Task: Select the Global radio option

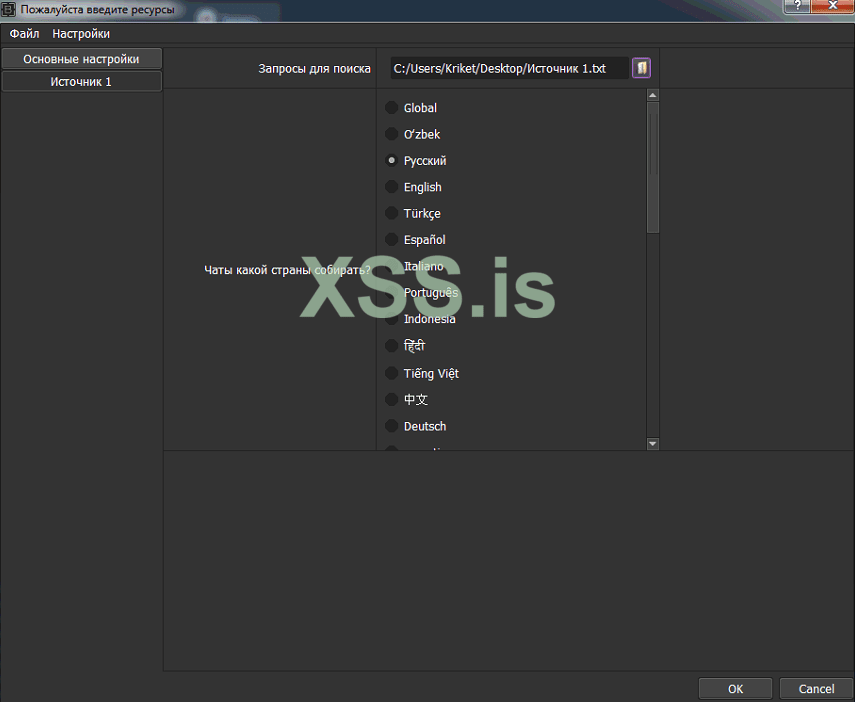Action: [x=392, y=107]
